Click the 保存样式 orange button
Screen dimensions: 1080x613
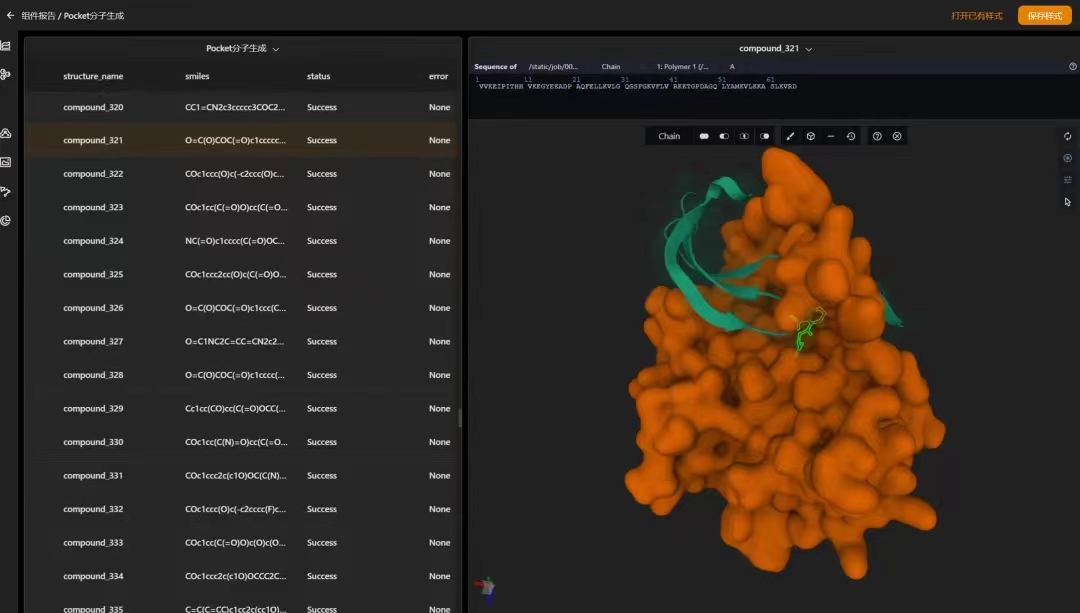(x=1044, y=16)
